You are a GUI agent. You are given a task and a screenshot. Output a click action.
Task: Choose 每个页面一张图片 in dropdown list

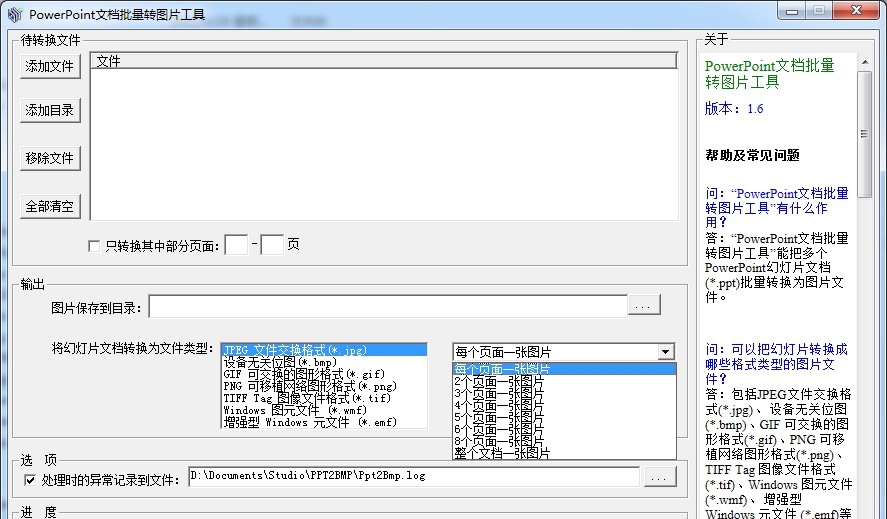pyautogui.click(x=564, y=369)
